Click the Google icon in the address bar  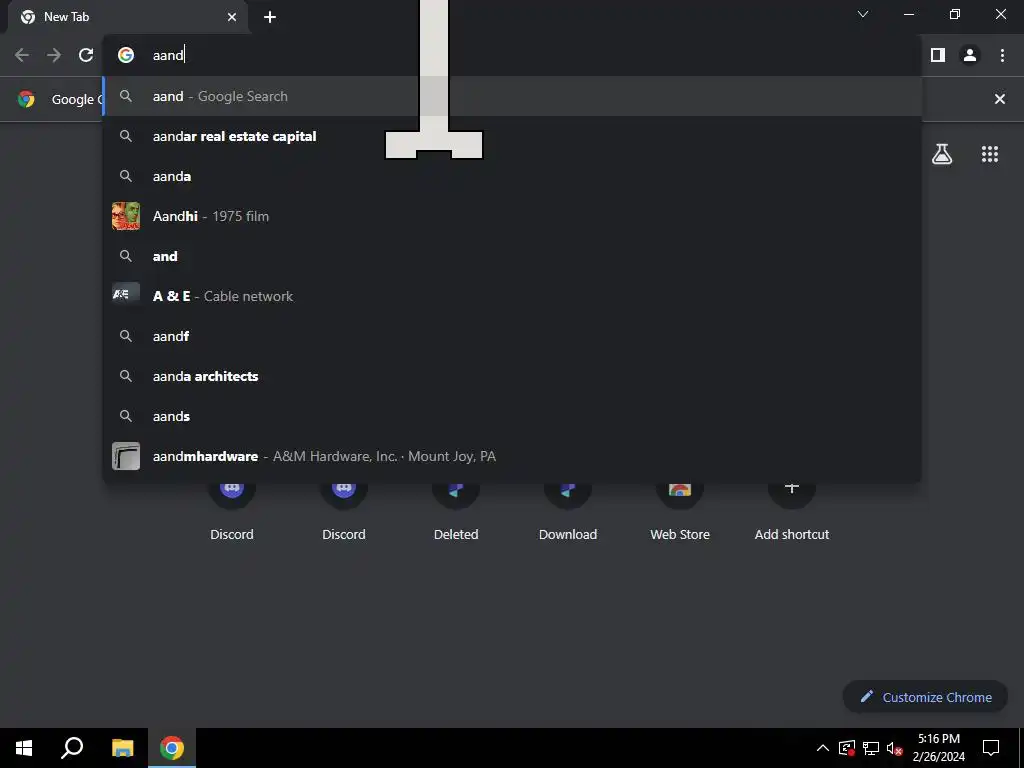click(126, 55)
